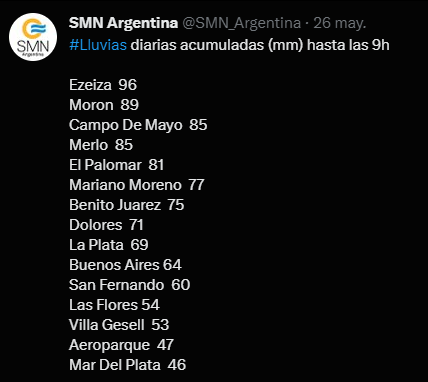Open the @SMN_Argentina handle link
The height and width of the screenshot is (382, 428).
click(x=242, y=23)
